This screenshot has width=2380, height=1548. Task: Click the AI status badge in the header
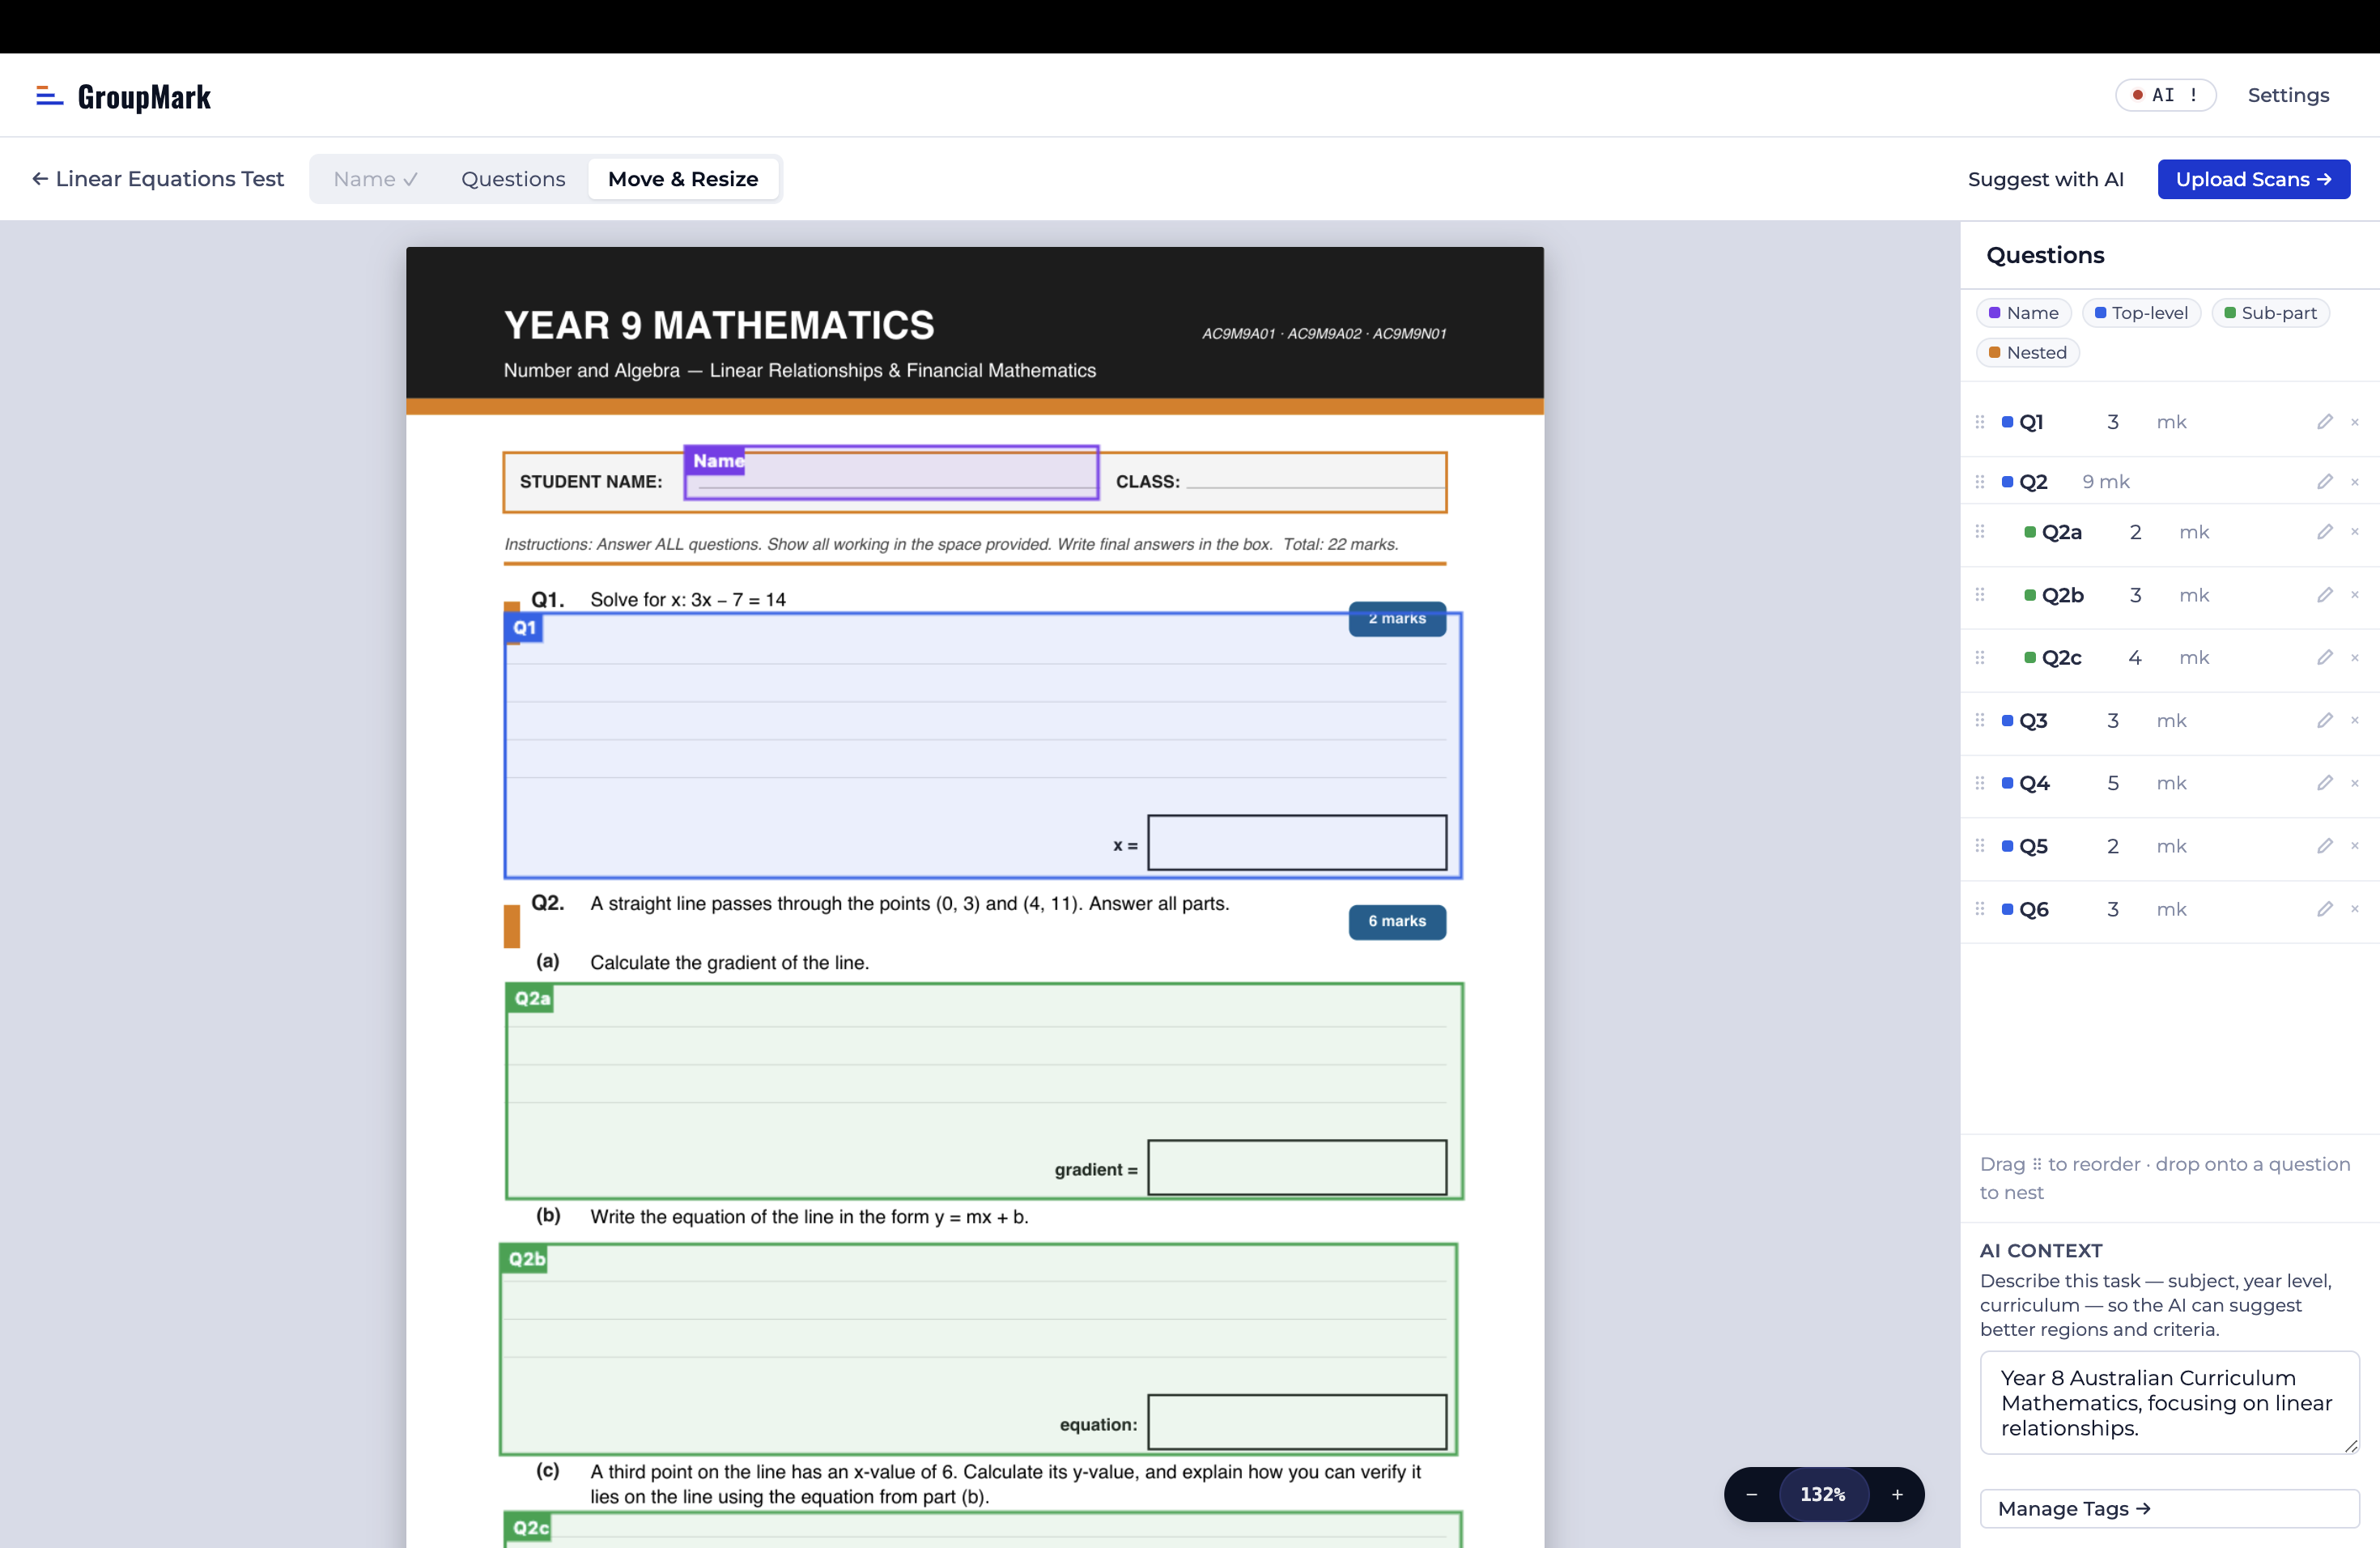tap(2165, 95)
